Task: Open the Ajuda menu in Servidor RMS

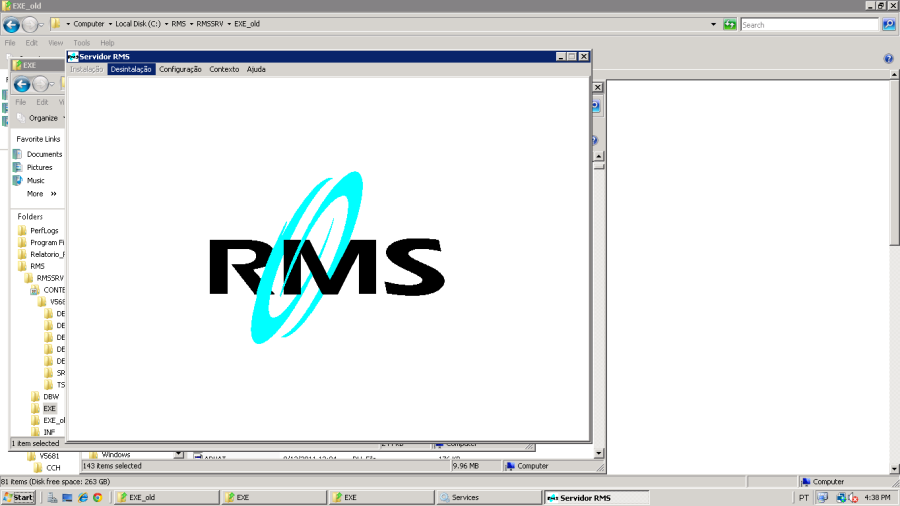Action: 256,69
